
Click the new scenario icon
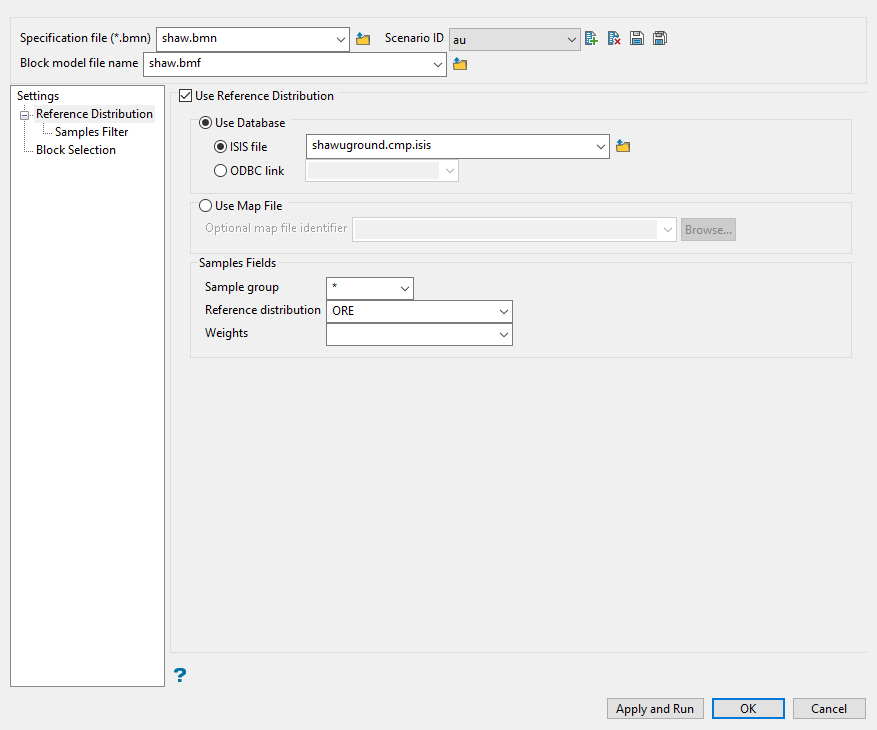[x=592, y=39]
